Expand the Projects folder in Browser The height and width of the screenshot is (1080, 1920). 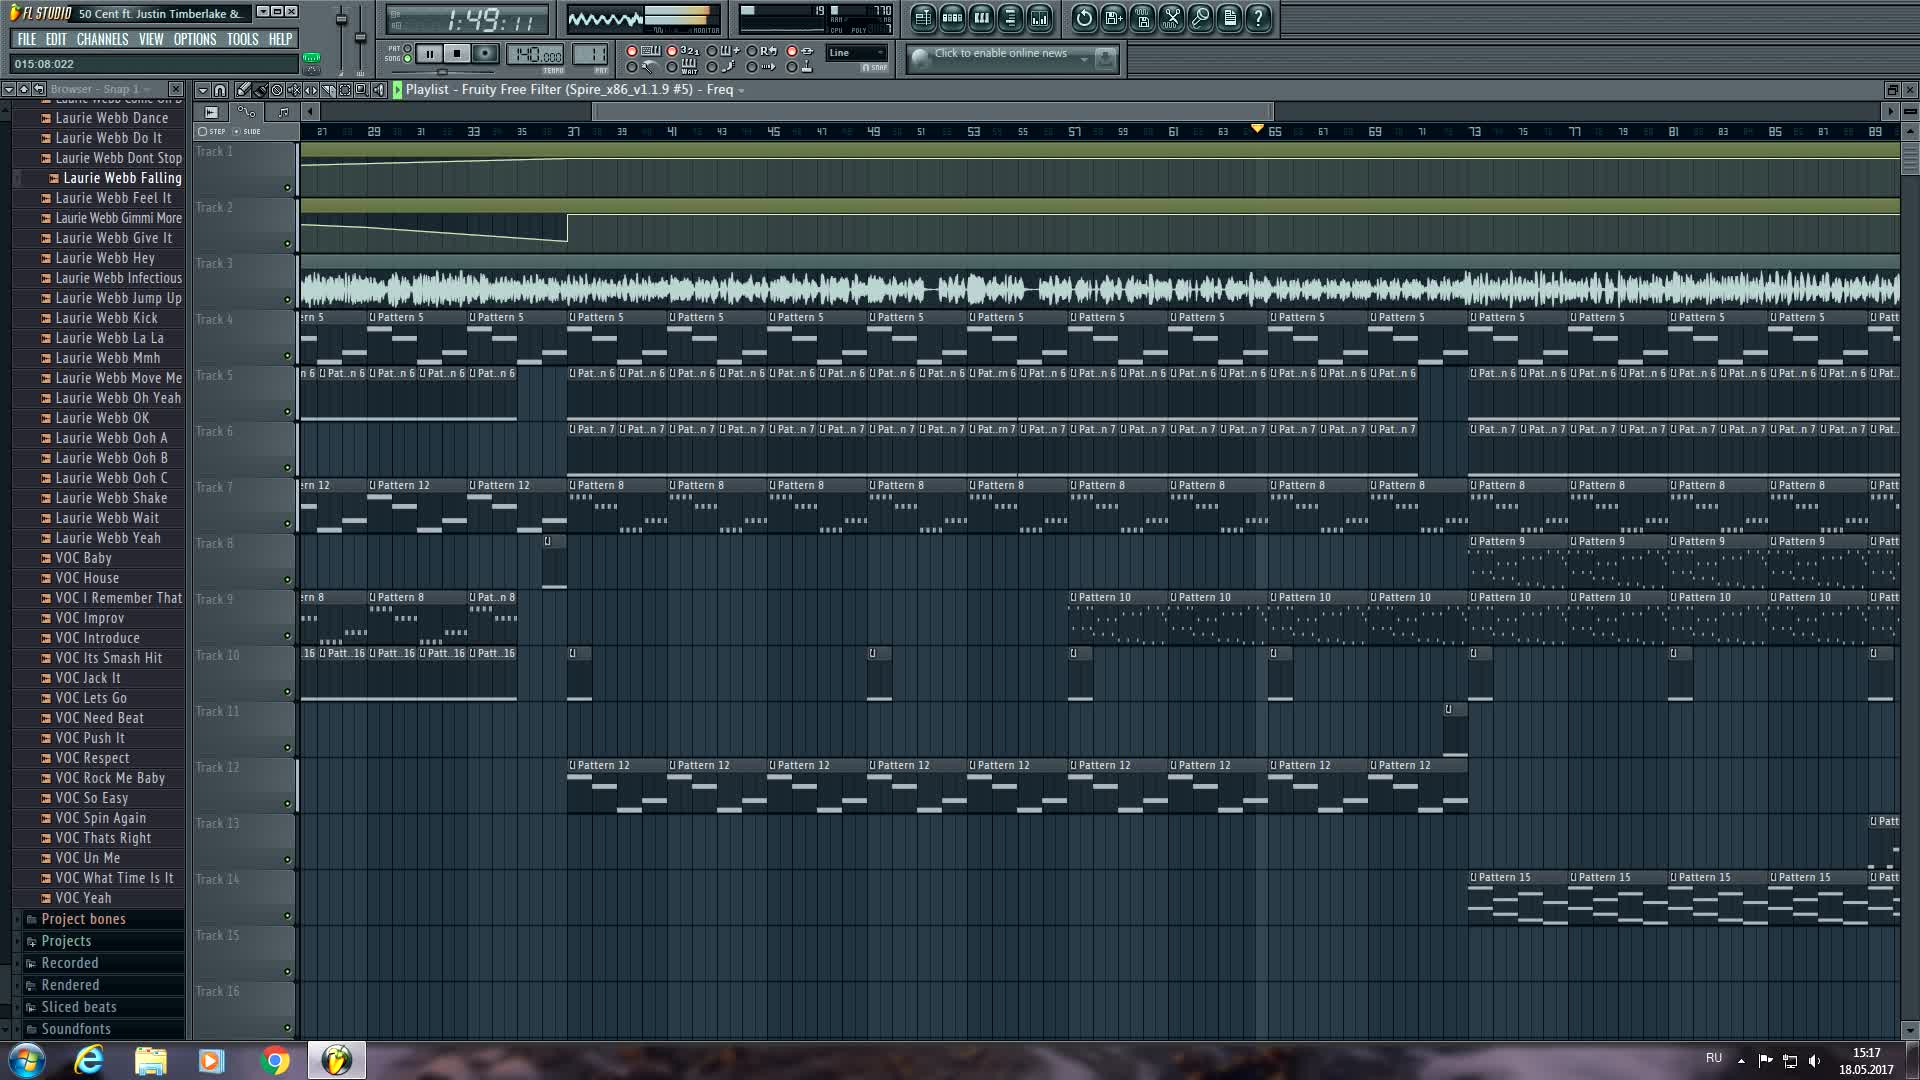[66, 941]
